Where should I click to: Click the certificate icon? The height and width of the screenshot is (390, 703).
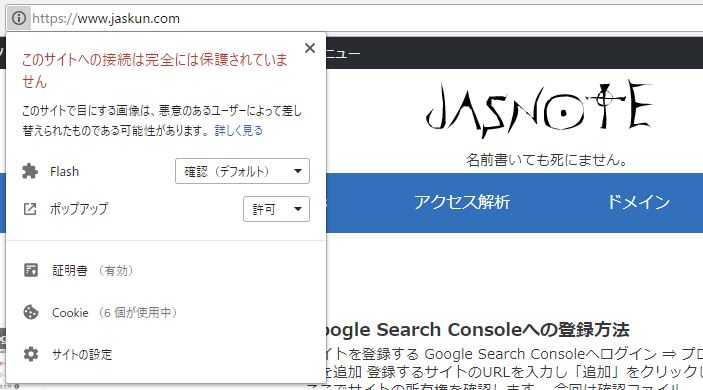point(31,270)
